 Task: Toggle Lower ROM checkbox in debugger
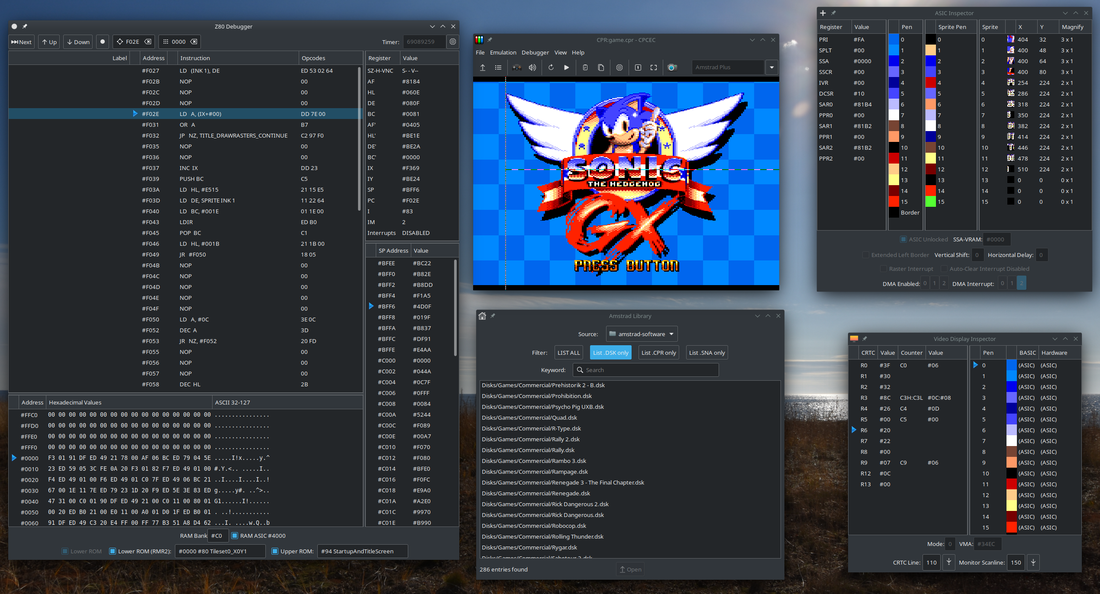click(x=65, y=551)
